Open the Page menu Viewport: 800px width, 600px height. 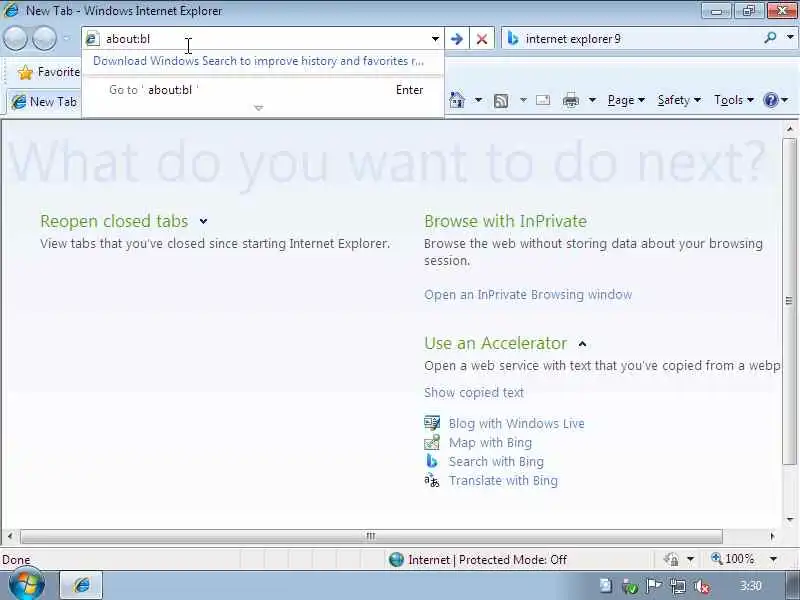point(626,100)
